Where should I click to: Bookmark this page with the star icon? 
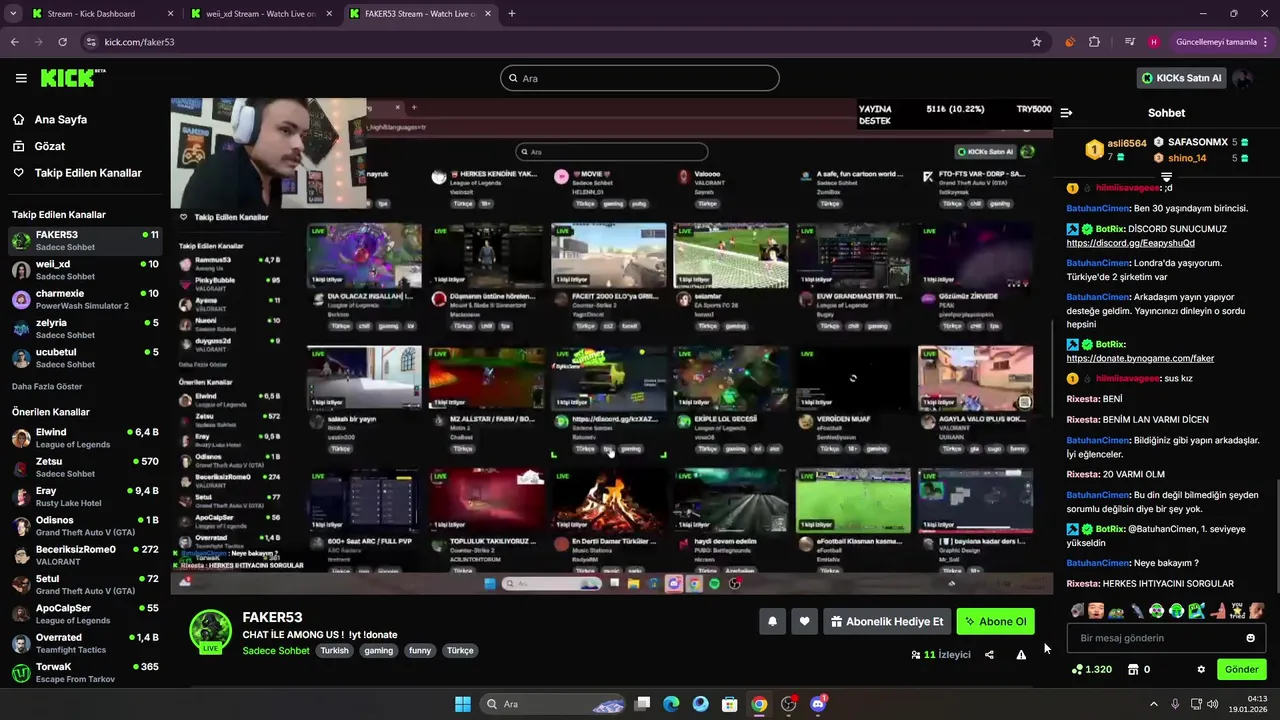click(1036, 42)
